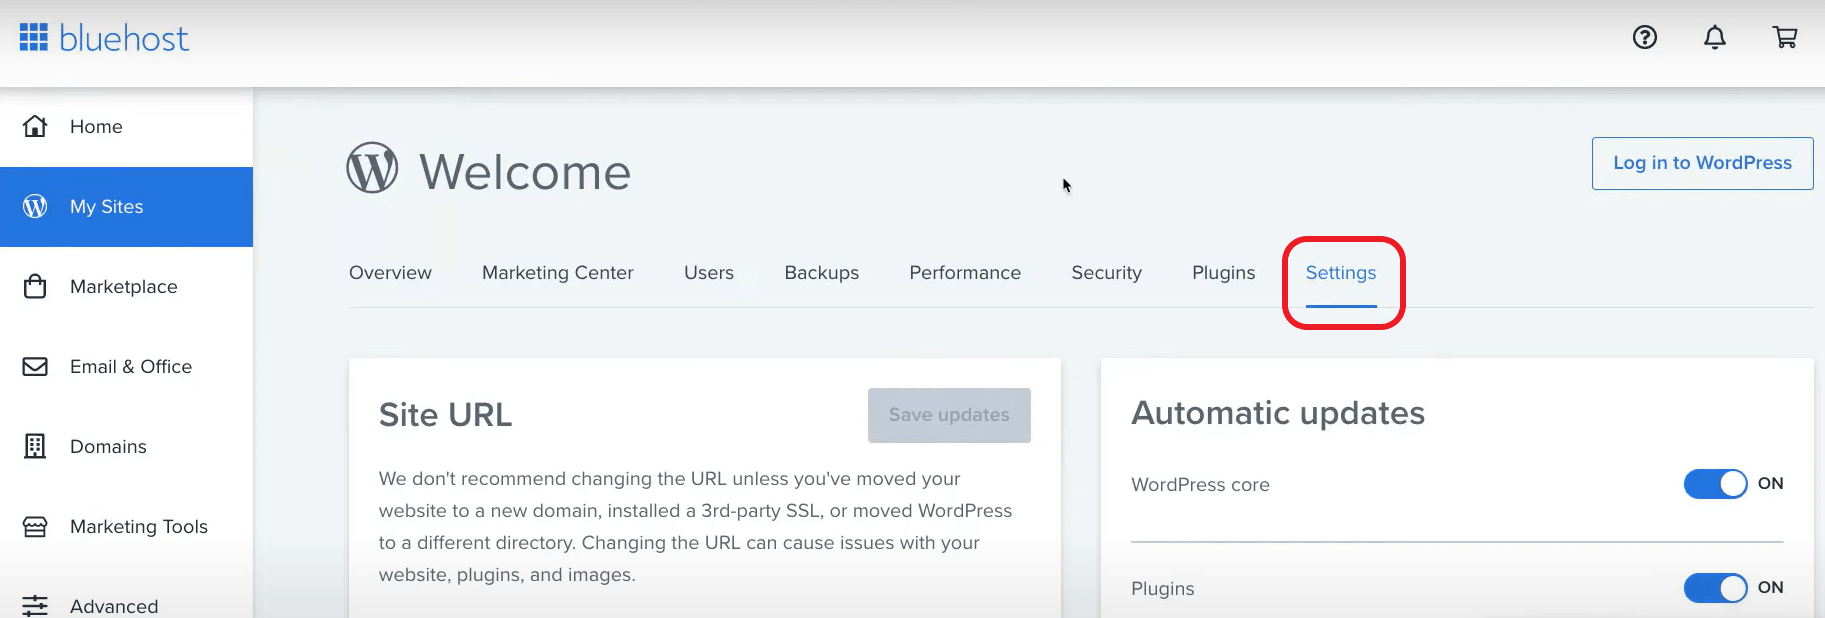This screenshot has width=1825, height=618.
Task: Switch to the Users tab
Action: 709,273
